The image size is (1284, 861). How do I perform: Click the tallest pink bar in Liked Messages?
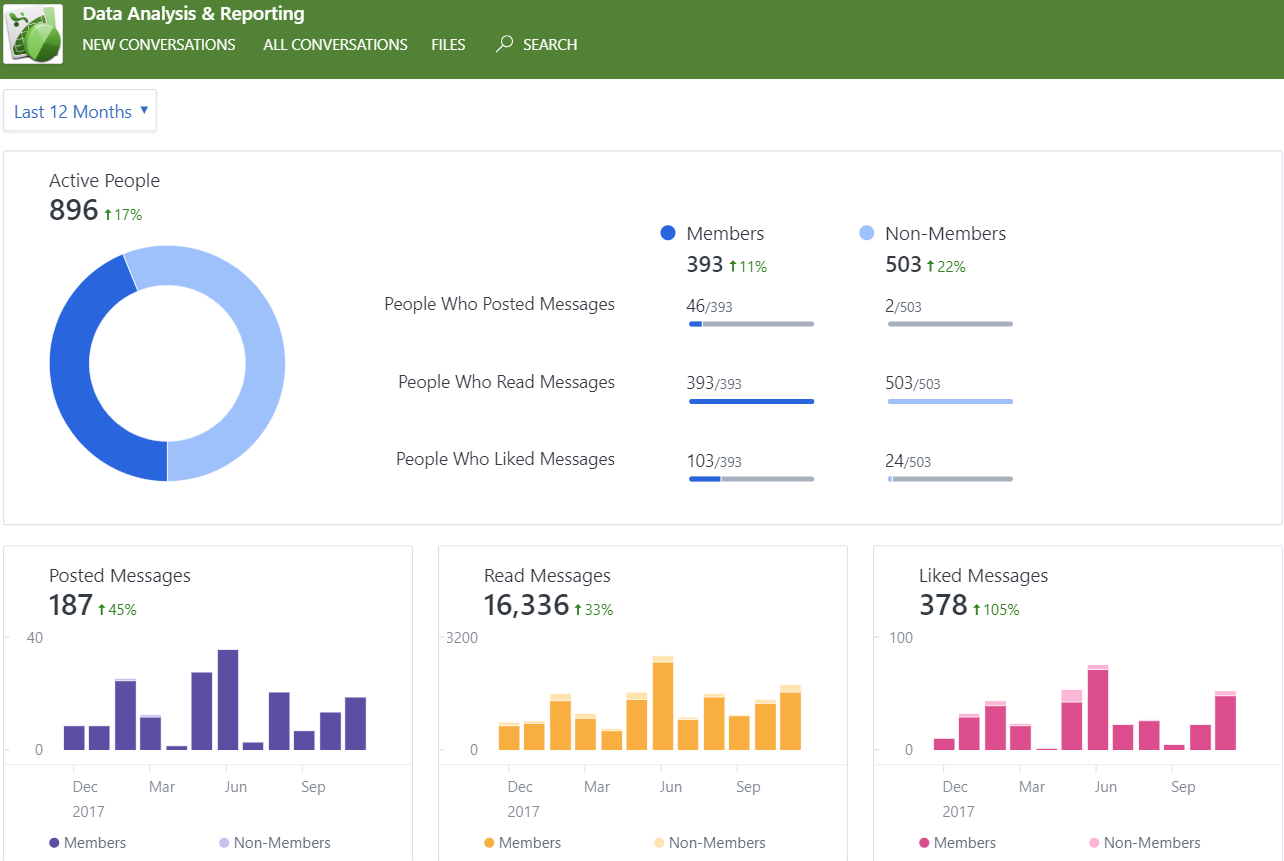click(1098, 710)
